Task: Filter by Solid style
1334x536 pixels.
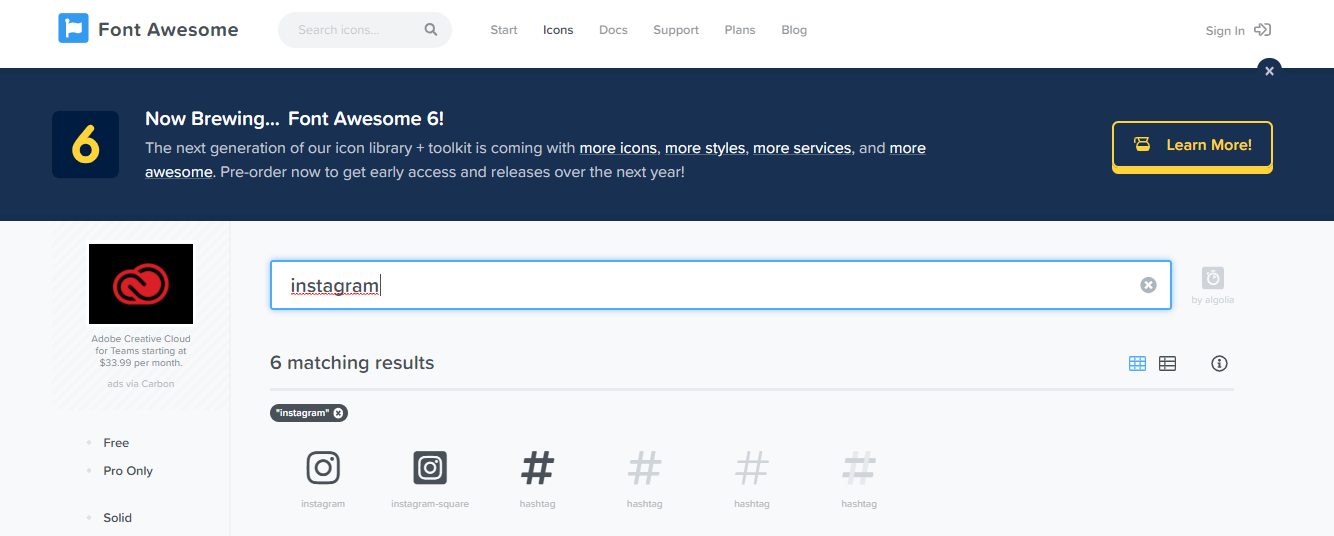Action: coord(117,518)
